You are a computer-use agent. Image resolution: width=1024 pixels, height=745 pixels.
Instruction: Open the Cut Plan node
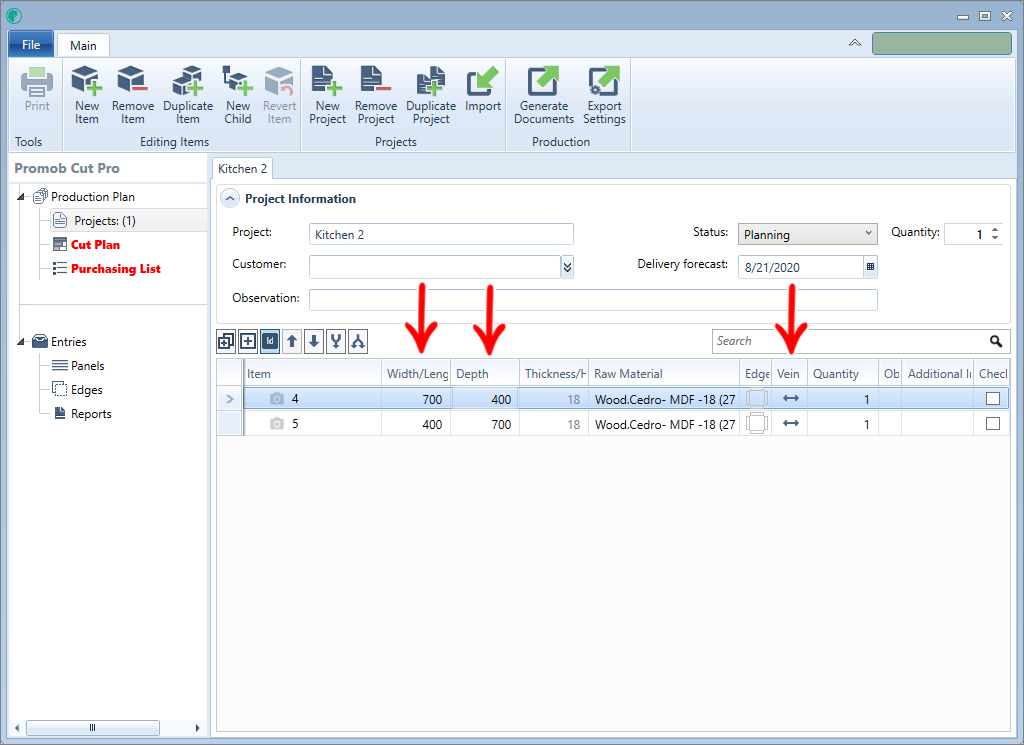click(95, 245)
